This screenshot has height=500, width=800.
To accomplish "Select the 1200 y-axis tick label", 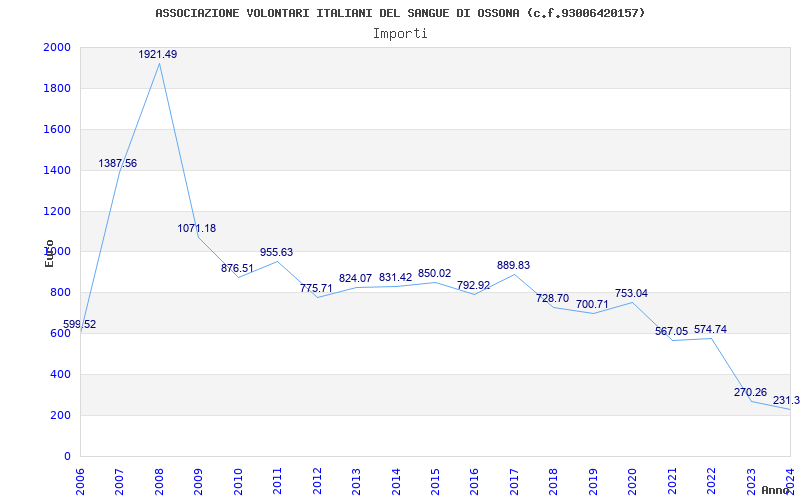I will pos(58,211).
